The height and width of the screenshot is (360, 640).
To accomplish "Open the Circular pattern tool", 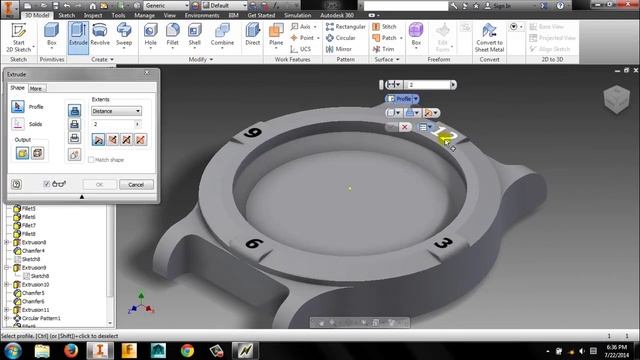I will pyautogui.click(x=341, y=38).
